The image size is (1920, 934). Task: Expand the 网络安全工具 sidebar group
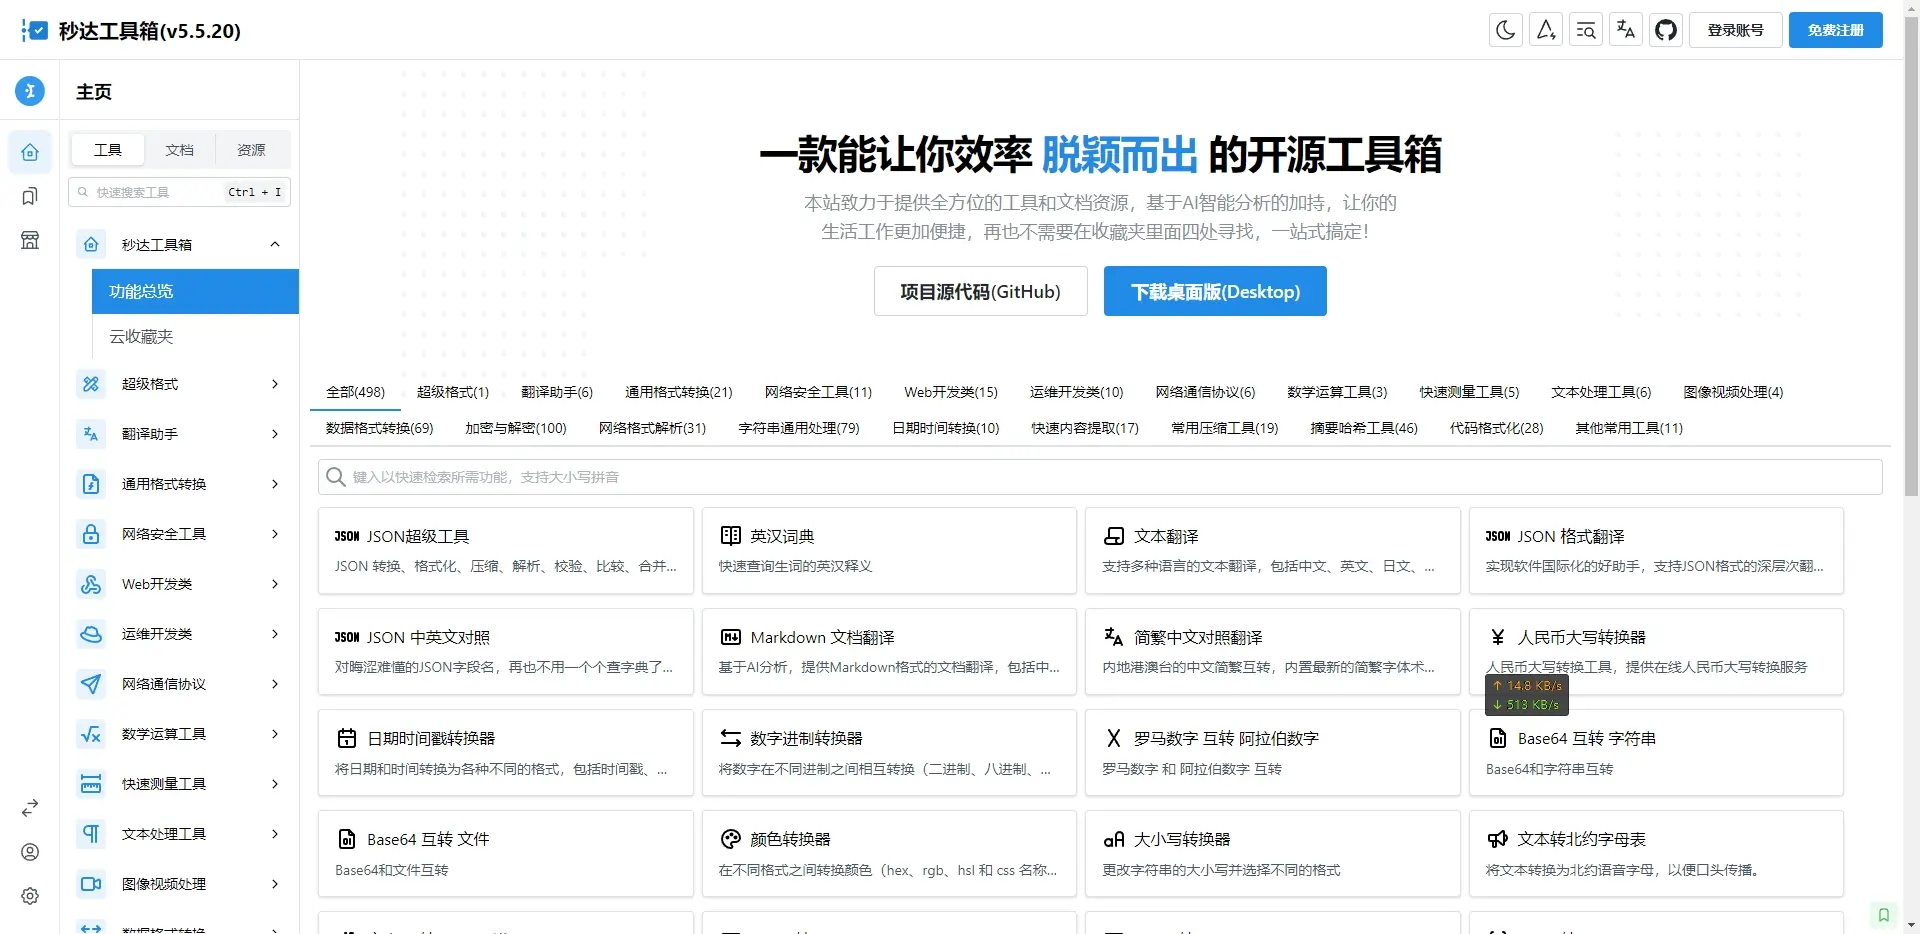(x=275, y=534)
